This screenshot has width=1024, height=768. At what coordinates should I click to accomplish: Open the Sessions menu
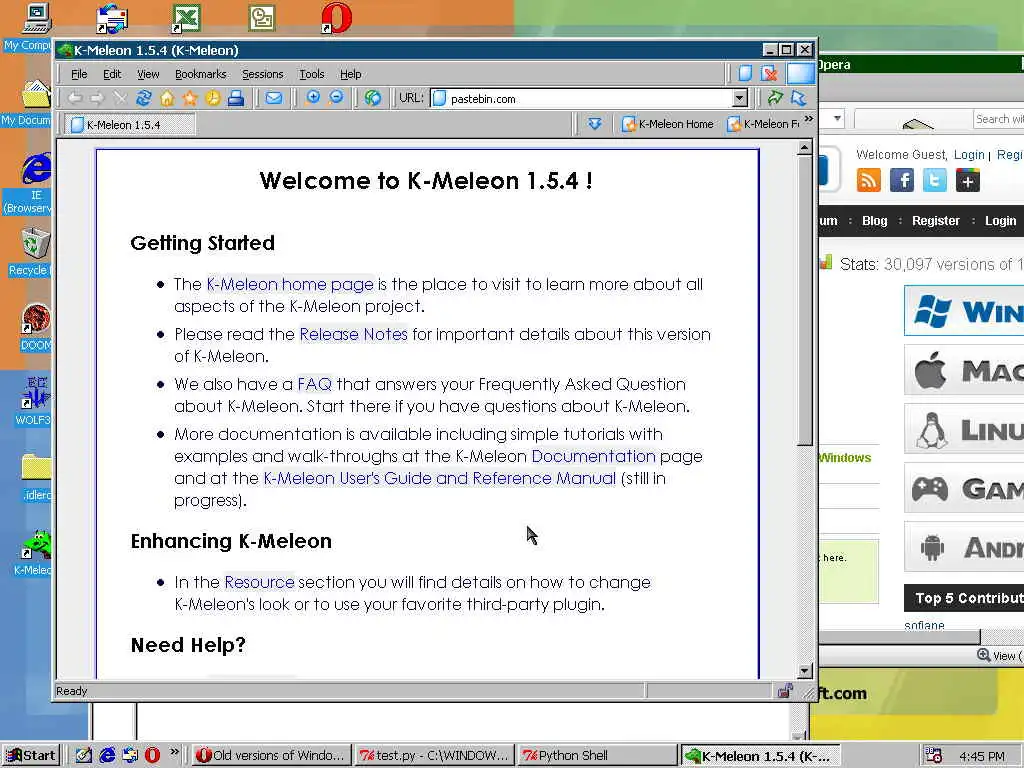click(263, 74)
